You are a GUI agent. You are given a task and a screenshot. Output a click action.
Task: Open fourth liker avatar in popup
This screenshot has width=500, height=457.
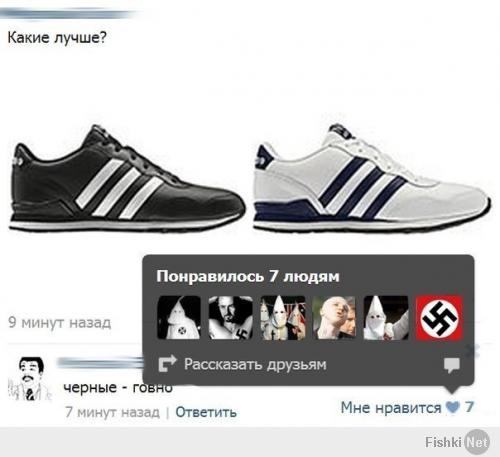tap(334, 317)
